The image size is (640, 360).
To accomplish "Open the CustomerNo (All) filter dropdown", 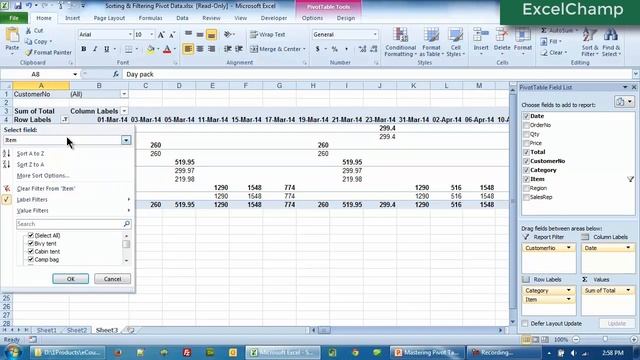I will point(124,94).
